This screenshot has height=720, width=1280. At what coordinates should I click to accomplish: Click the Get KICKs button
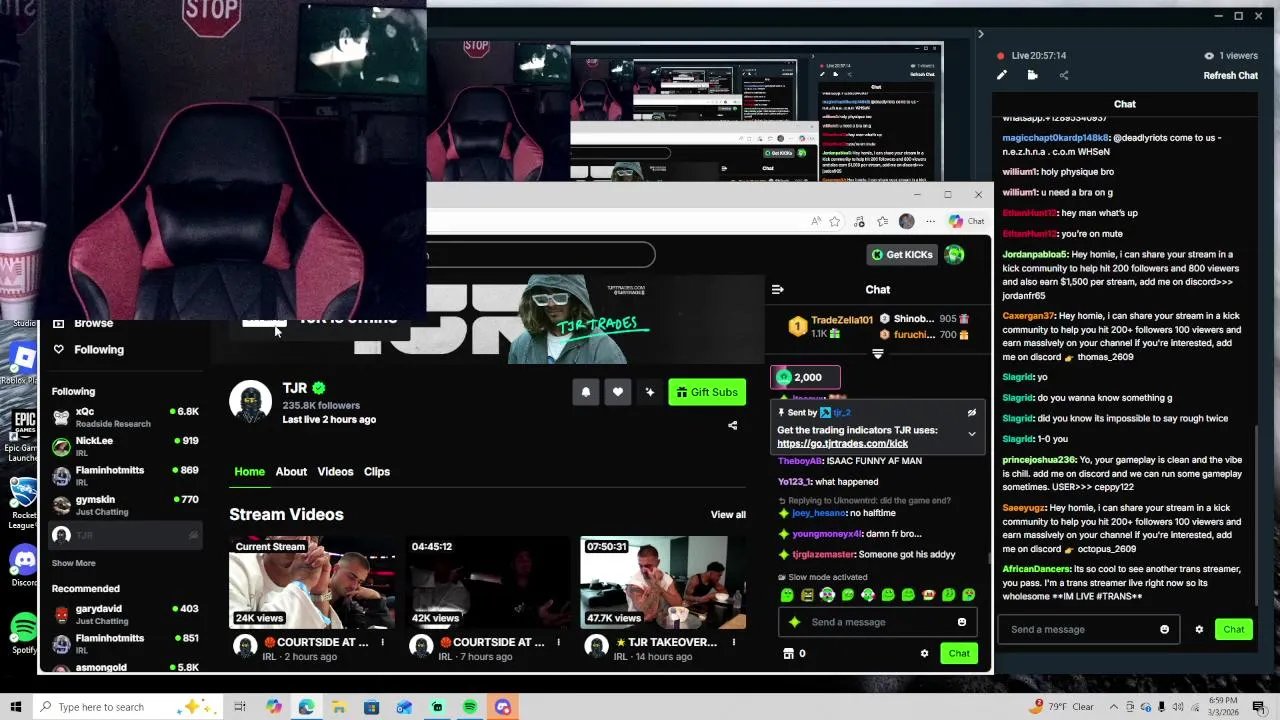click(x=902, y=254)
